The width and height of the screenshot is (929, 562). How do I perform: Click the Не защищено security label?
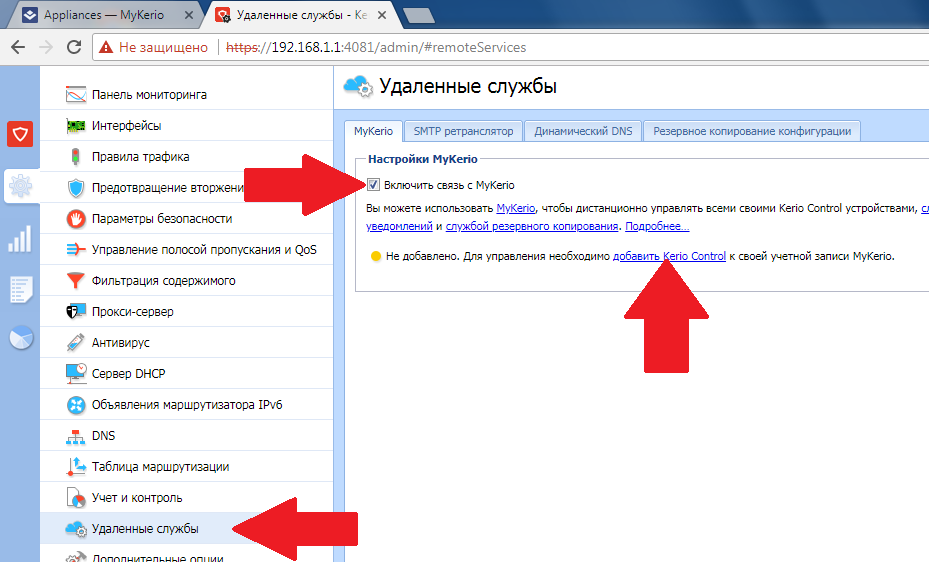(164, 47)
